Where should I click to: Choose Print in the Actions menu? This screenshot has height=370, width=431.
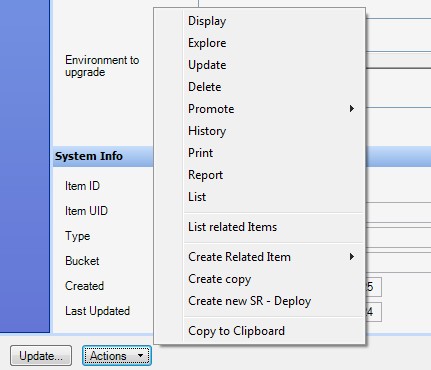click(259, 153)
